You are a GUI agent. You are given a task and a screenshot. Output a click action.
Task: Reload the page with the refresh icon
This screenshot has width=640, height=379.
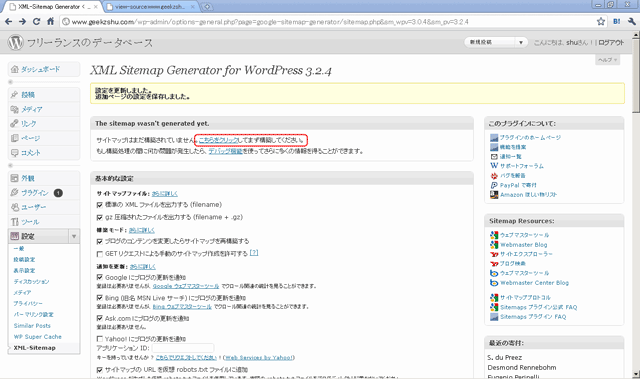tap(36, 22)
